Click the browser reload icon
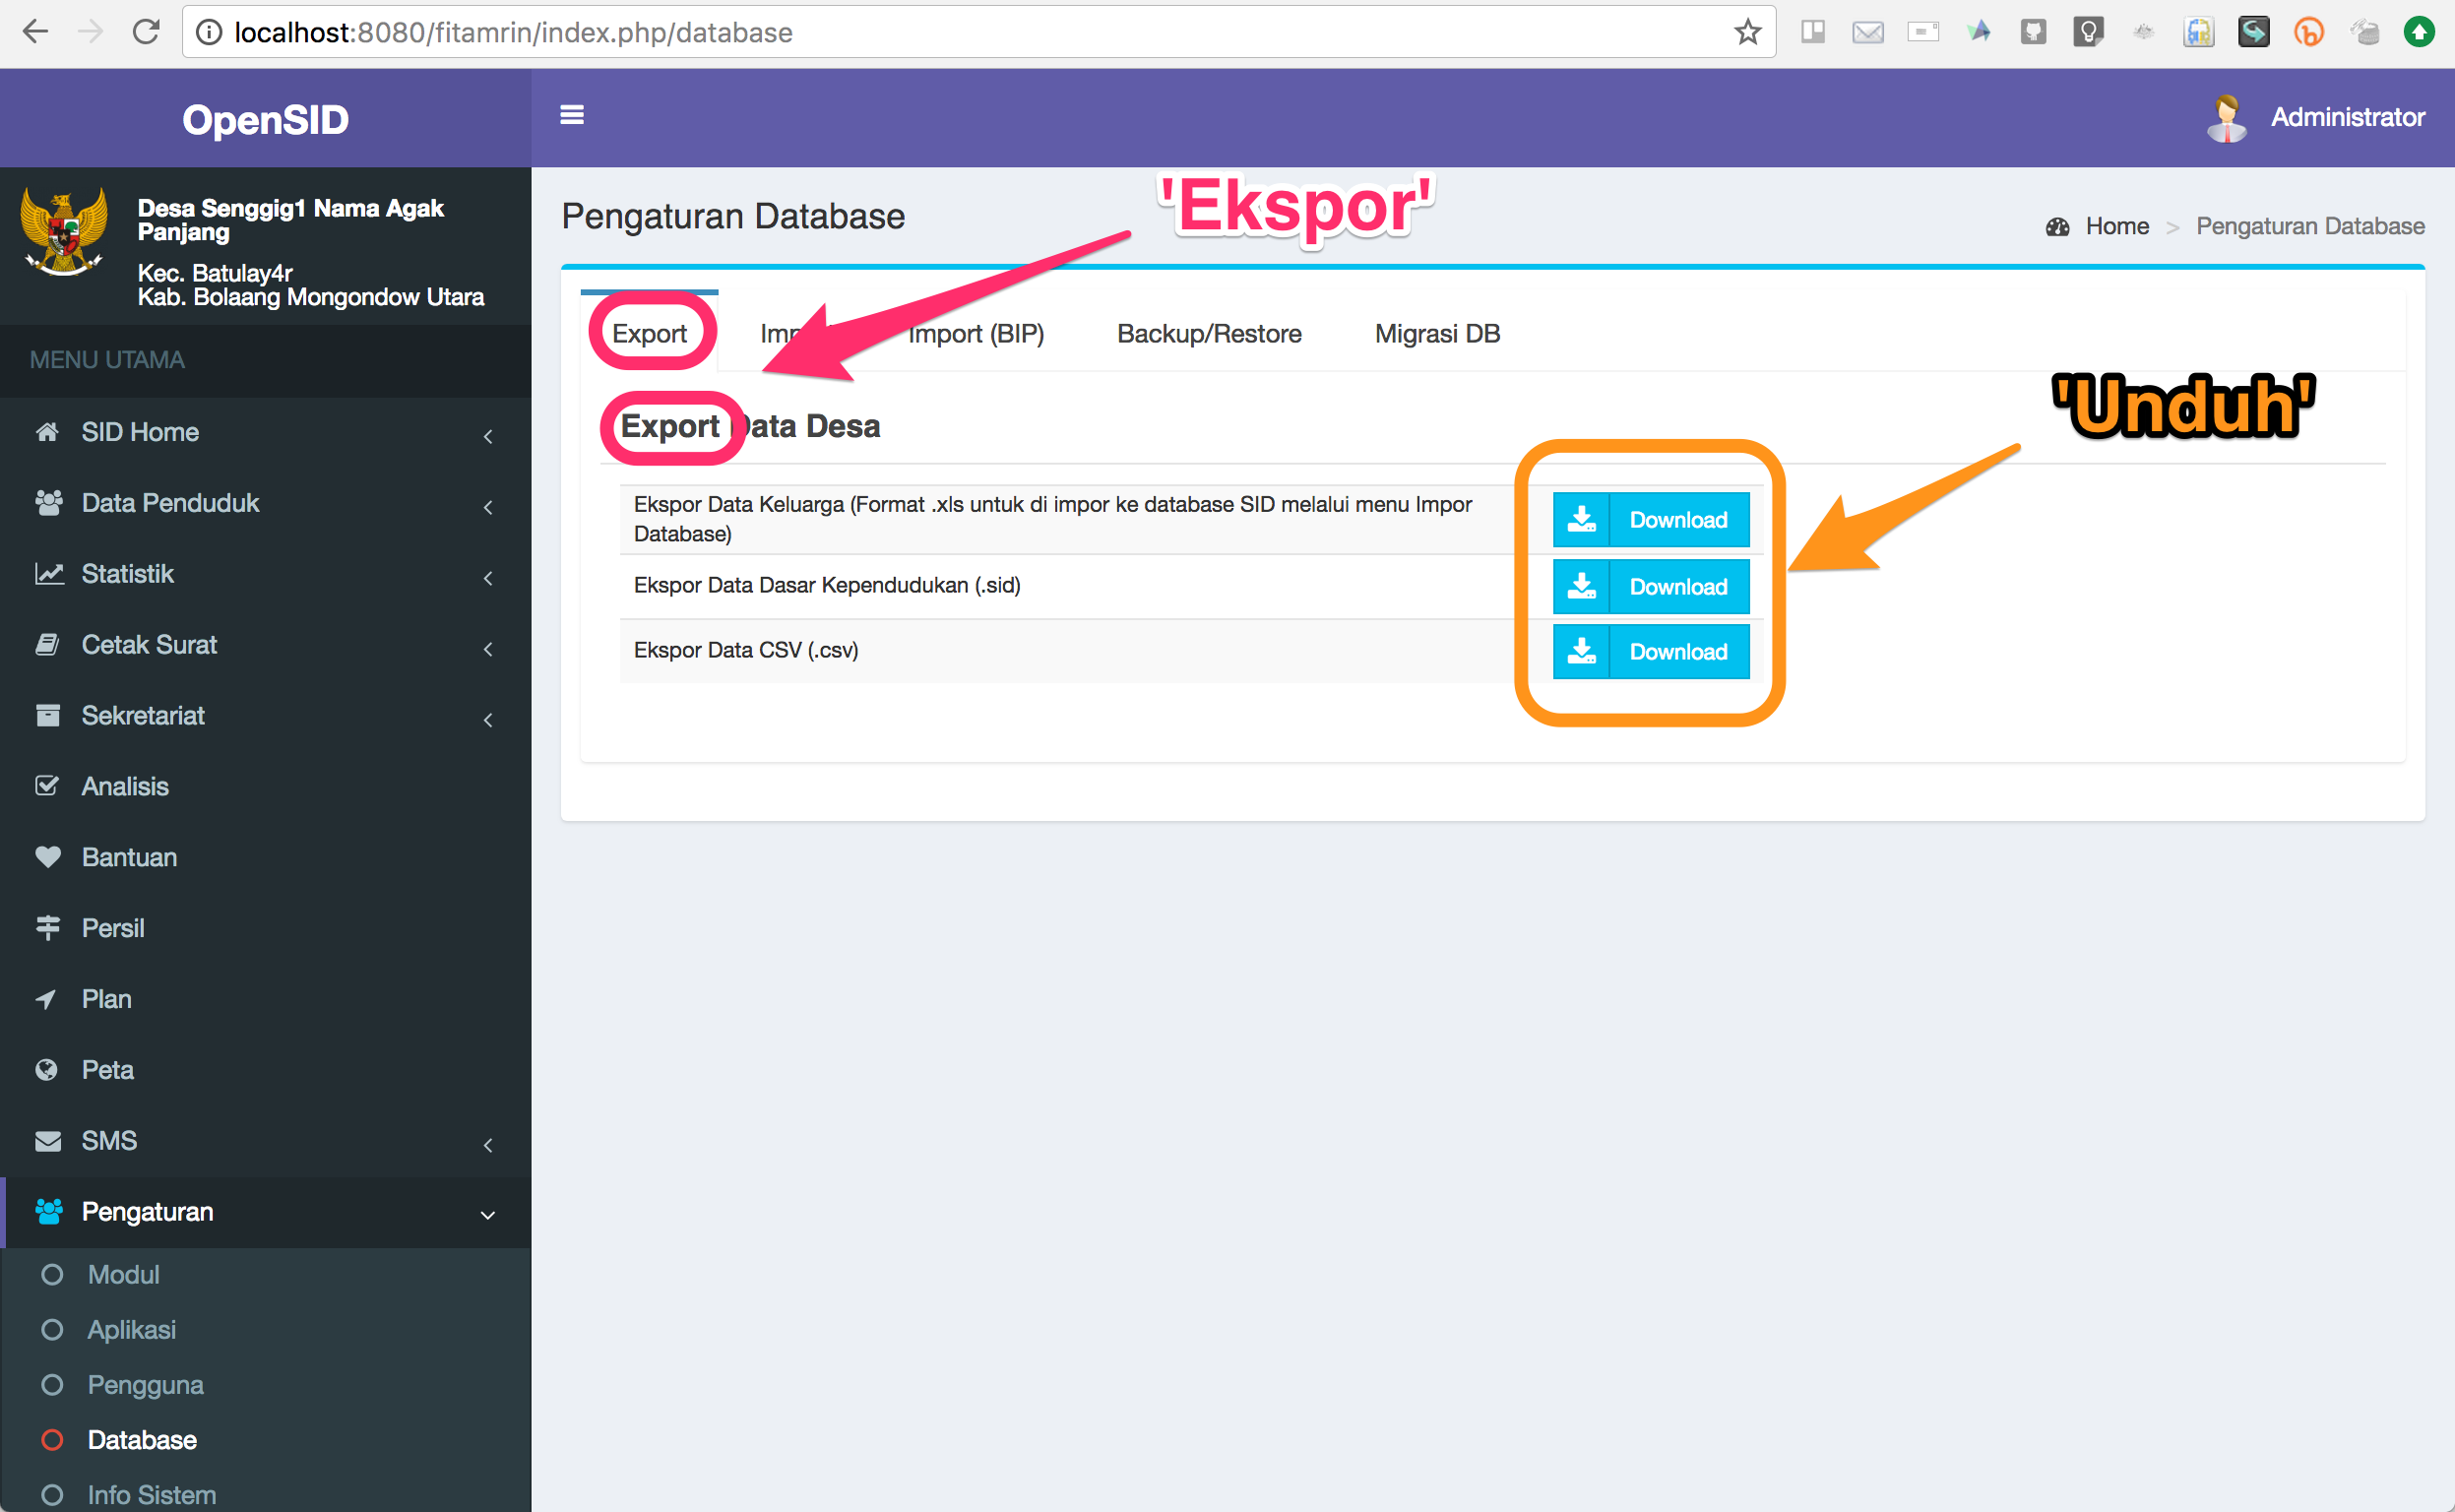The height and width of the screenshot is (1512, 2455). (x=146, y=31)
